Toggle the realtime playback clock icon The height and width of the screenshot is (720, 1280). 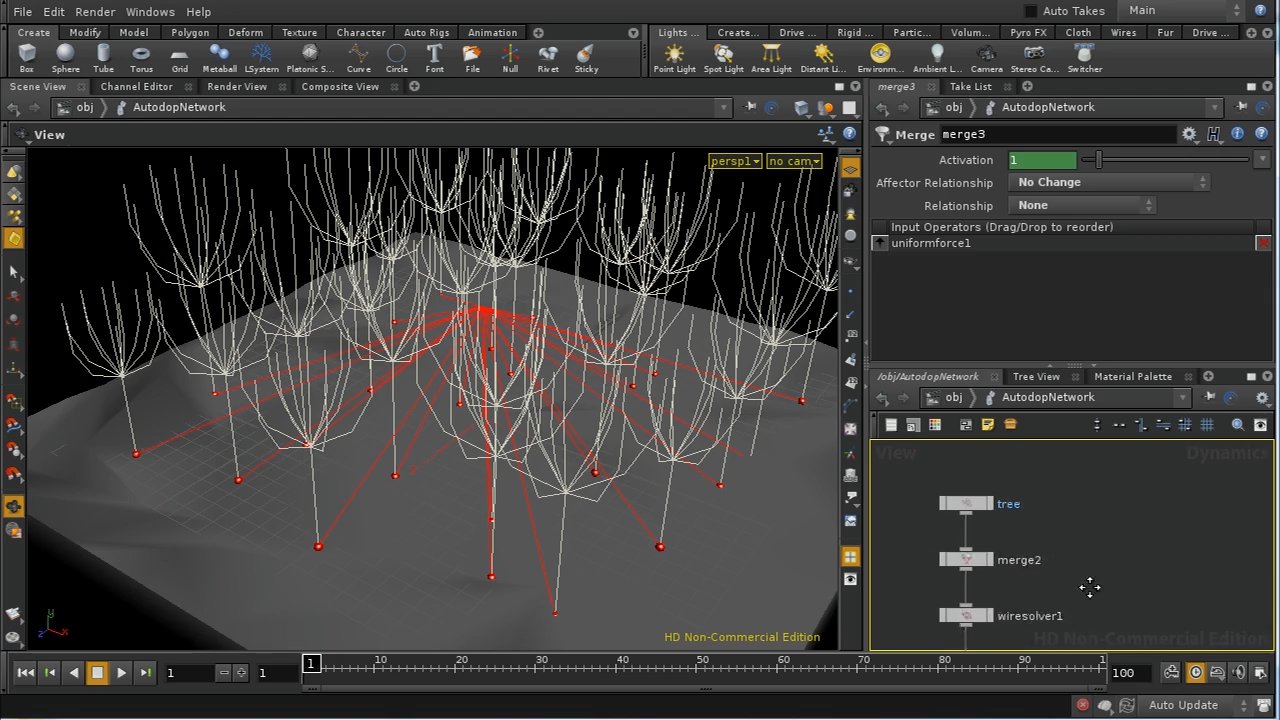click(x=1196, y=672)
